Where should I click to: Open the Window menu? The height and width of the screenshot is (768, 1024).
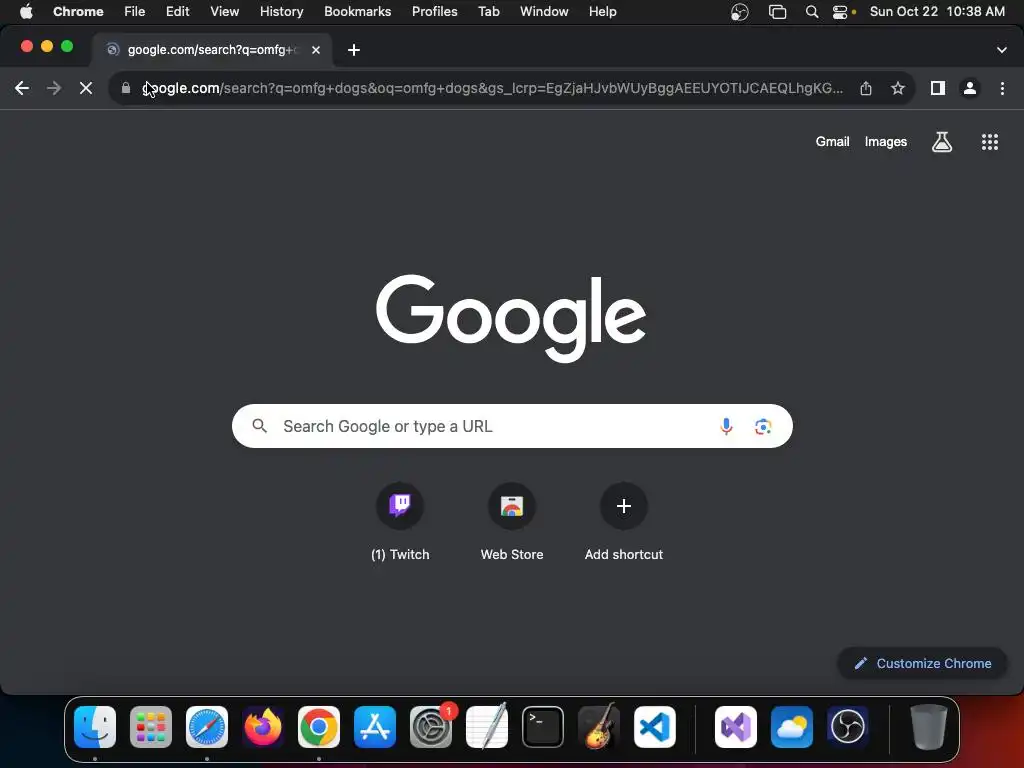[544, 11]
